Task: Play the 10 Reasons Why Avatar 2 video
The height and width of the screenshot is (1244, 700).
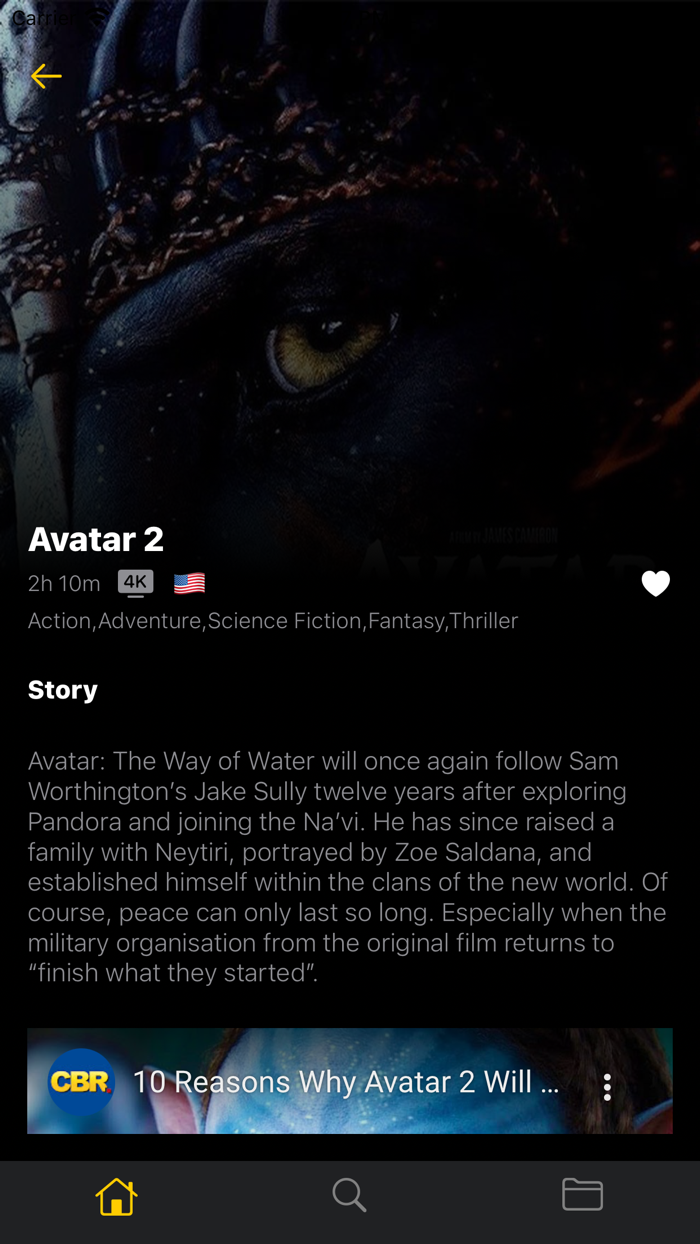Action: pyautogui.click(x=350, y=1081)
